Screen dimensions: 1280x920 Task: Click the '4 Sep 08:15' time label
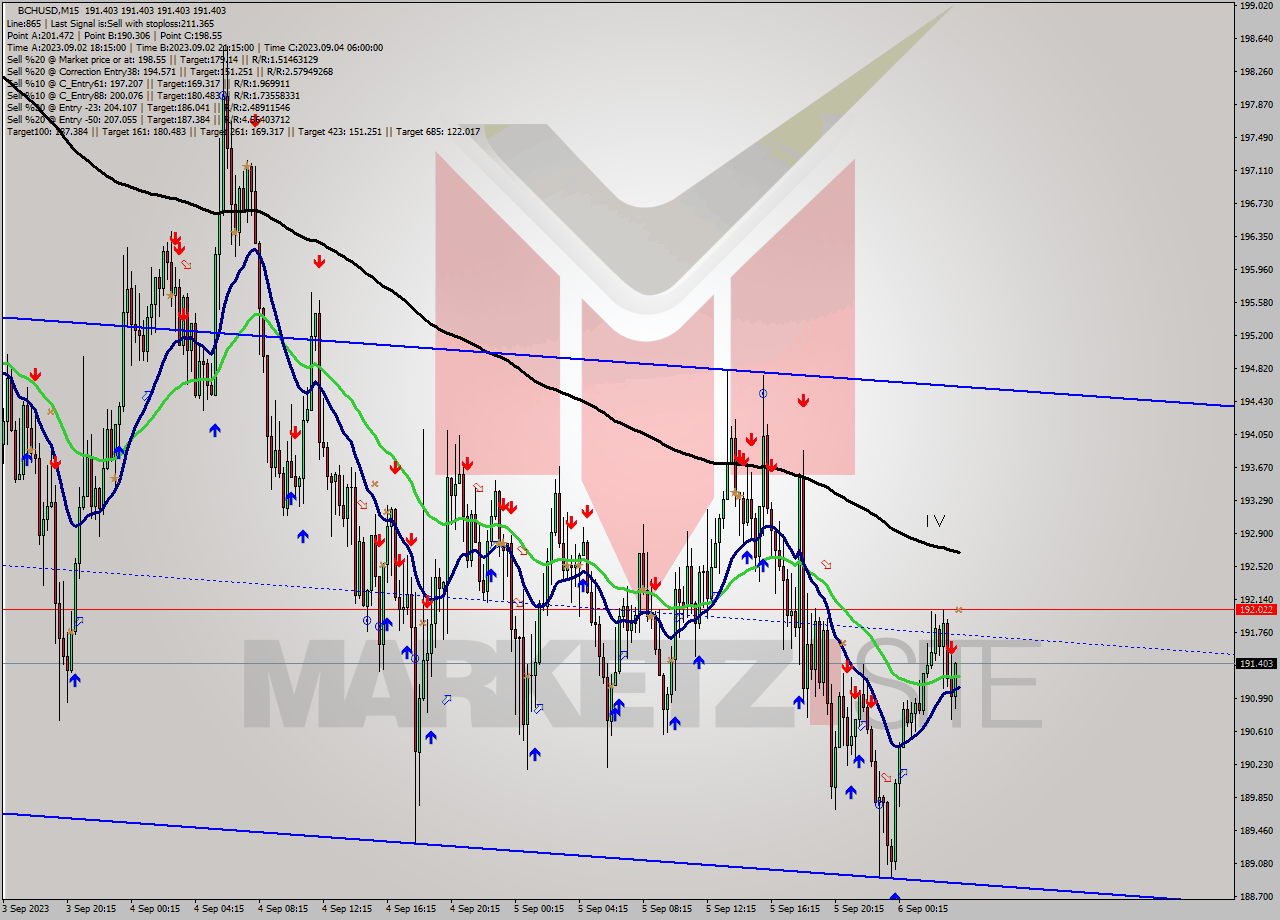(284, 909)
